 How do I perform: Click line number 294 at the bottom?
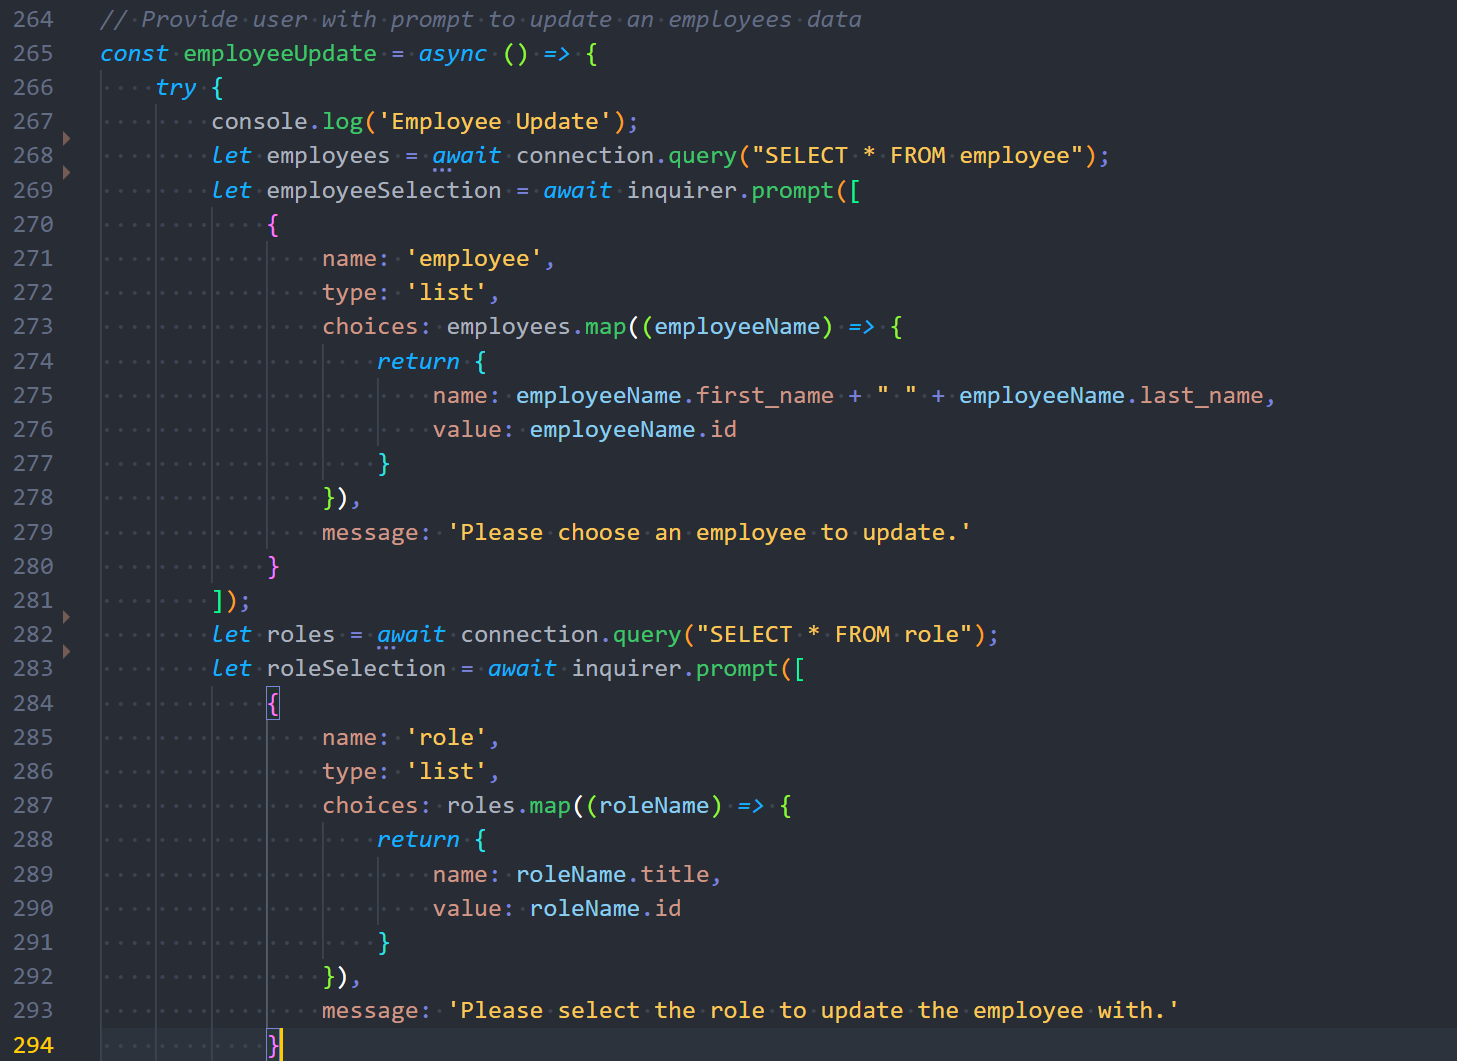(32, 1044)
